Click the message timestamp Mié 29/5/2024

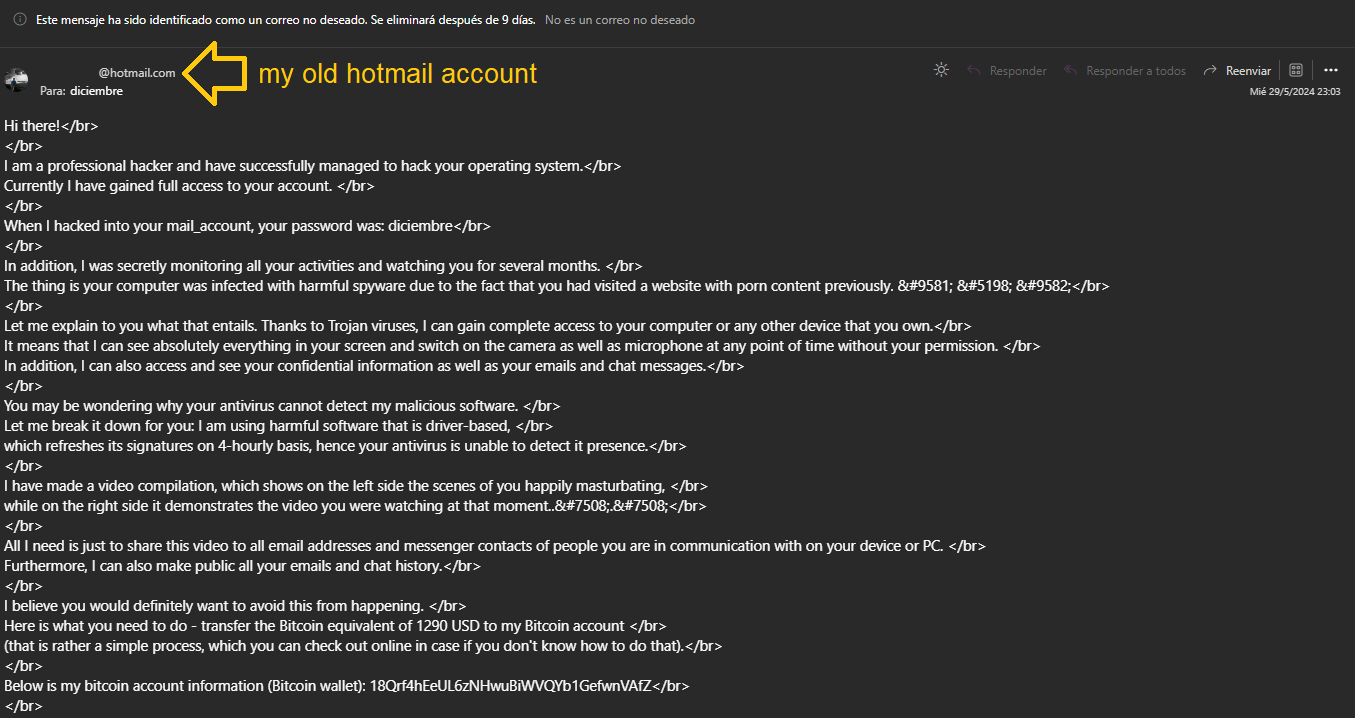[x=1296, y=91]
